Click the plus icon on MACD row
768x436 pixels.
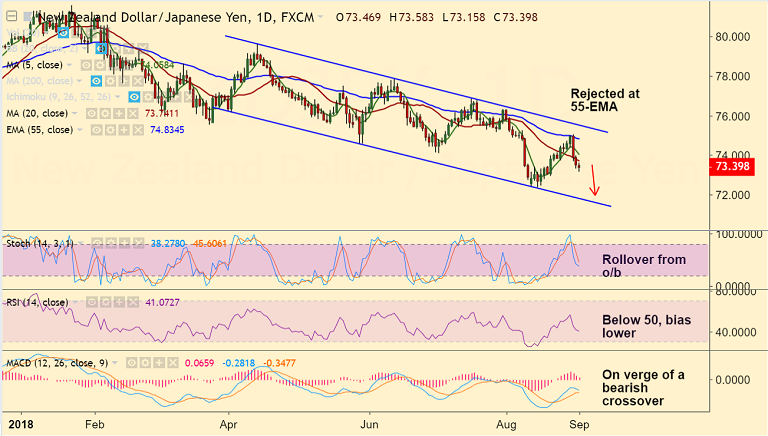click(159, 363)
